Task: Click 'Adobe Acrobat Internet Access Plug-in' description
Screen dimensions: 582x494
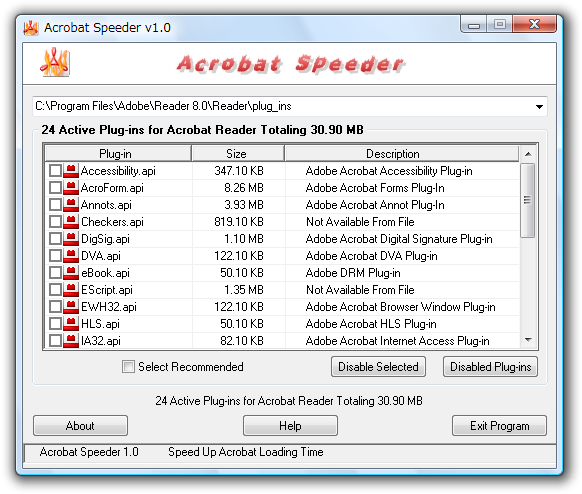Action: click(398, 341)
